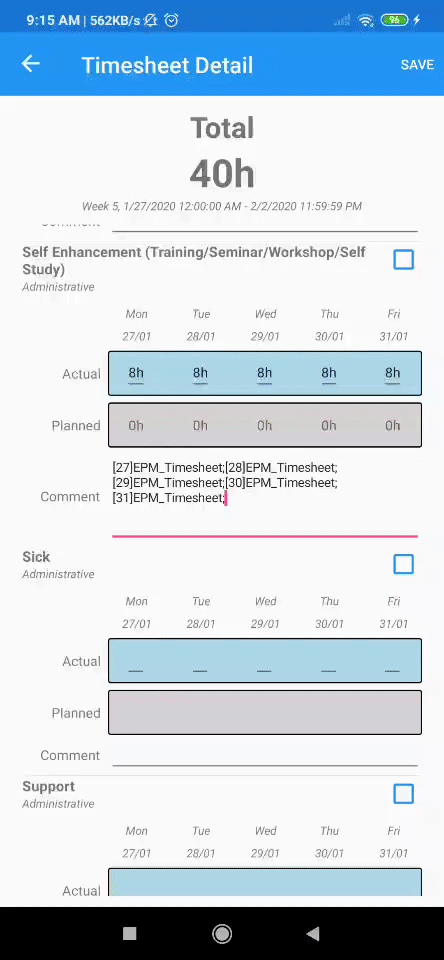
Task: Edit Monday actual hours for Self Enhancement
Action: tap(136, 373)
